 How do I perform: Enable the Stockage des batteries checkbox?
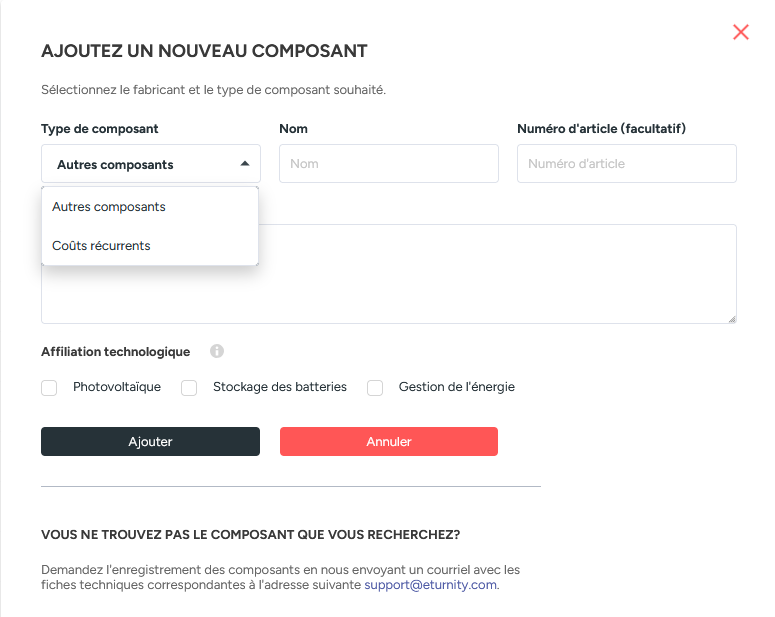click(x=189, y=388)
